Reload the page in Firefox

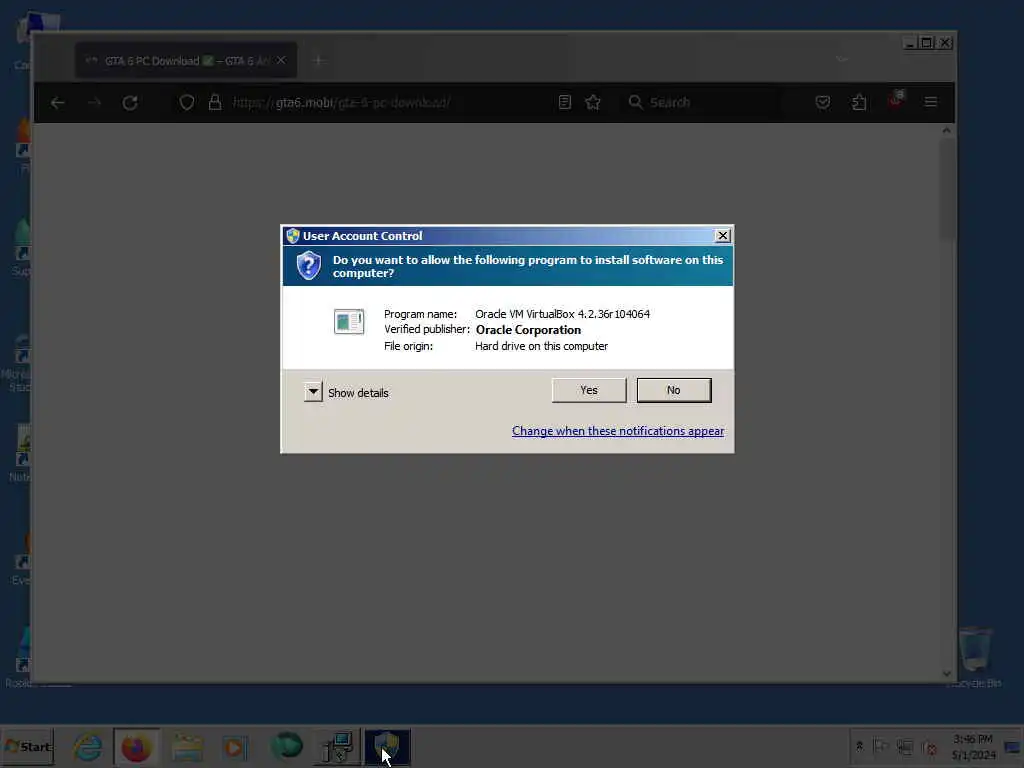point(130,103)
